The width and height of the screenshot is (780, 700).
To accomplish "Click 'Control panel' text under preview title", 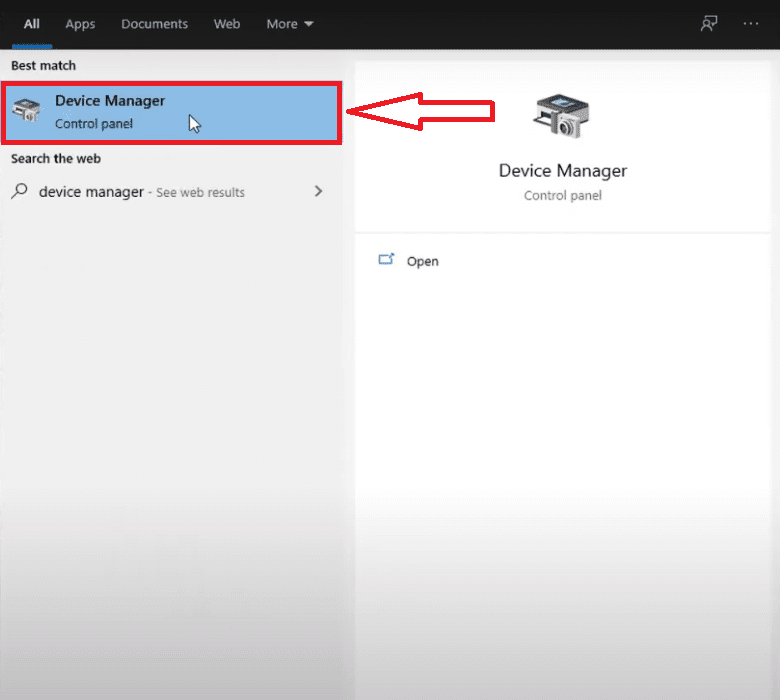I will point(563,196).
